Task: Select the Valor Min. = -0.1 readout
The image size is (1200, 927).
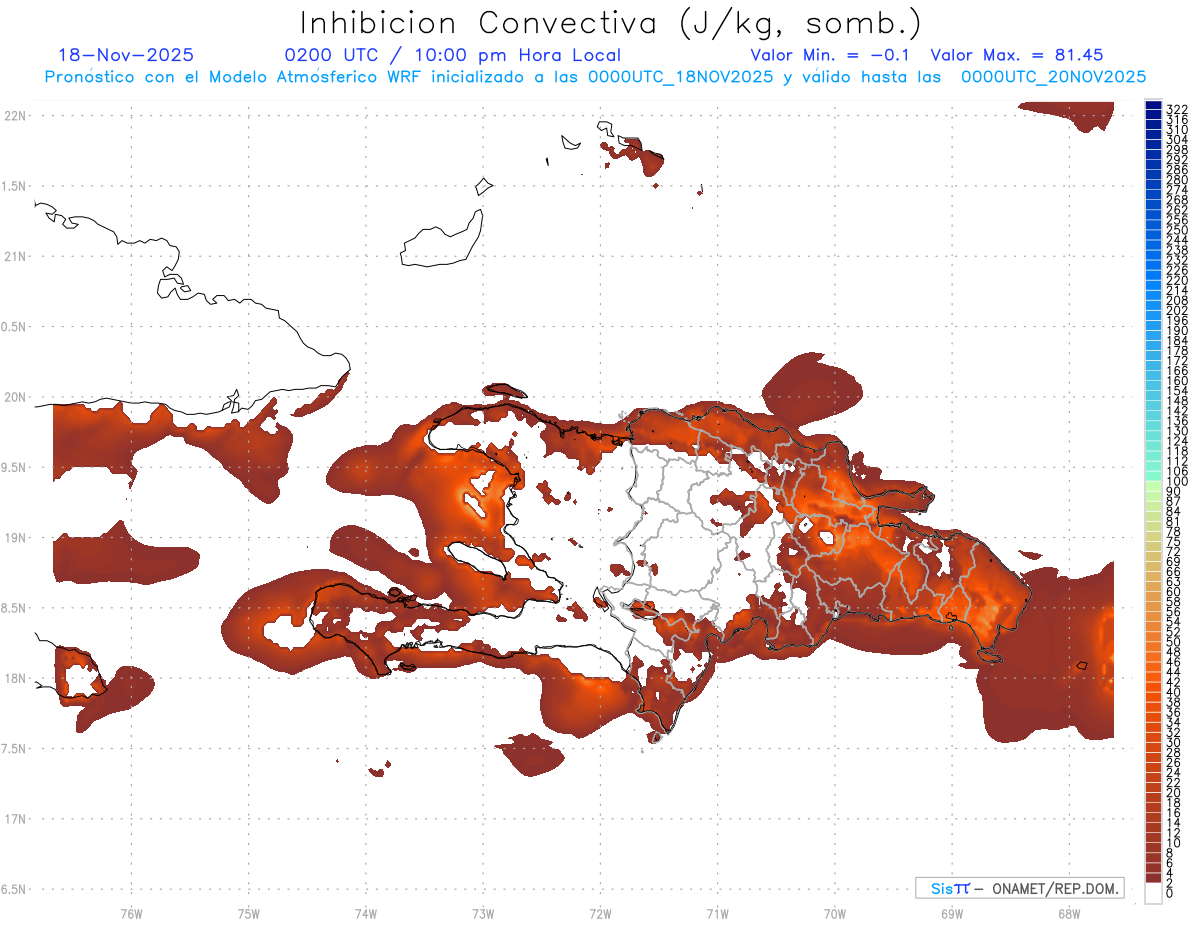Action: 830,55
